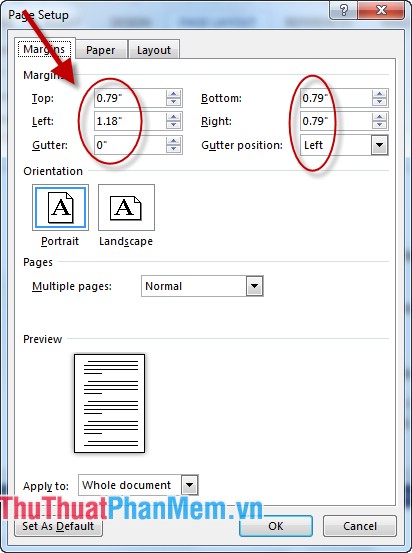Viewport: 412px width, 553px height.
Task: Decrease the Gutter value with down arrow
Action: [x=174, y=149]
